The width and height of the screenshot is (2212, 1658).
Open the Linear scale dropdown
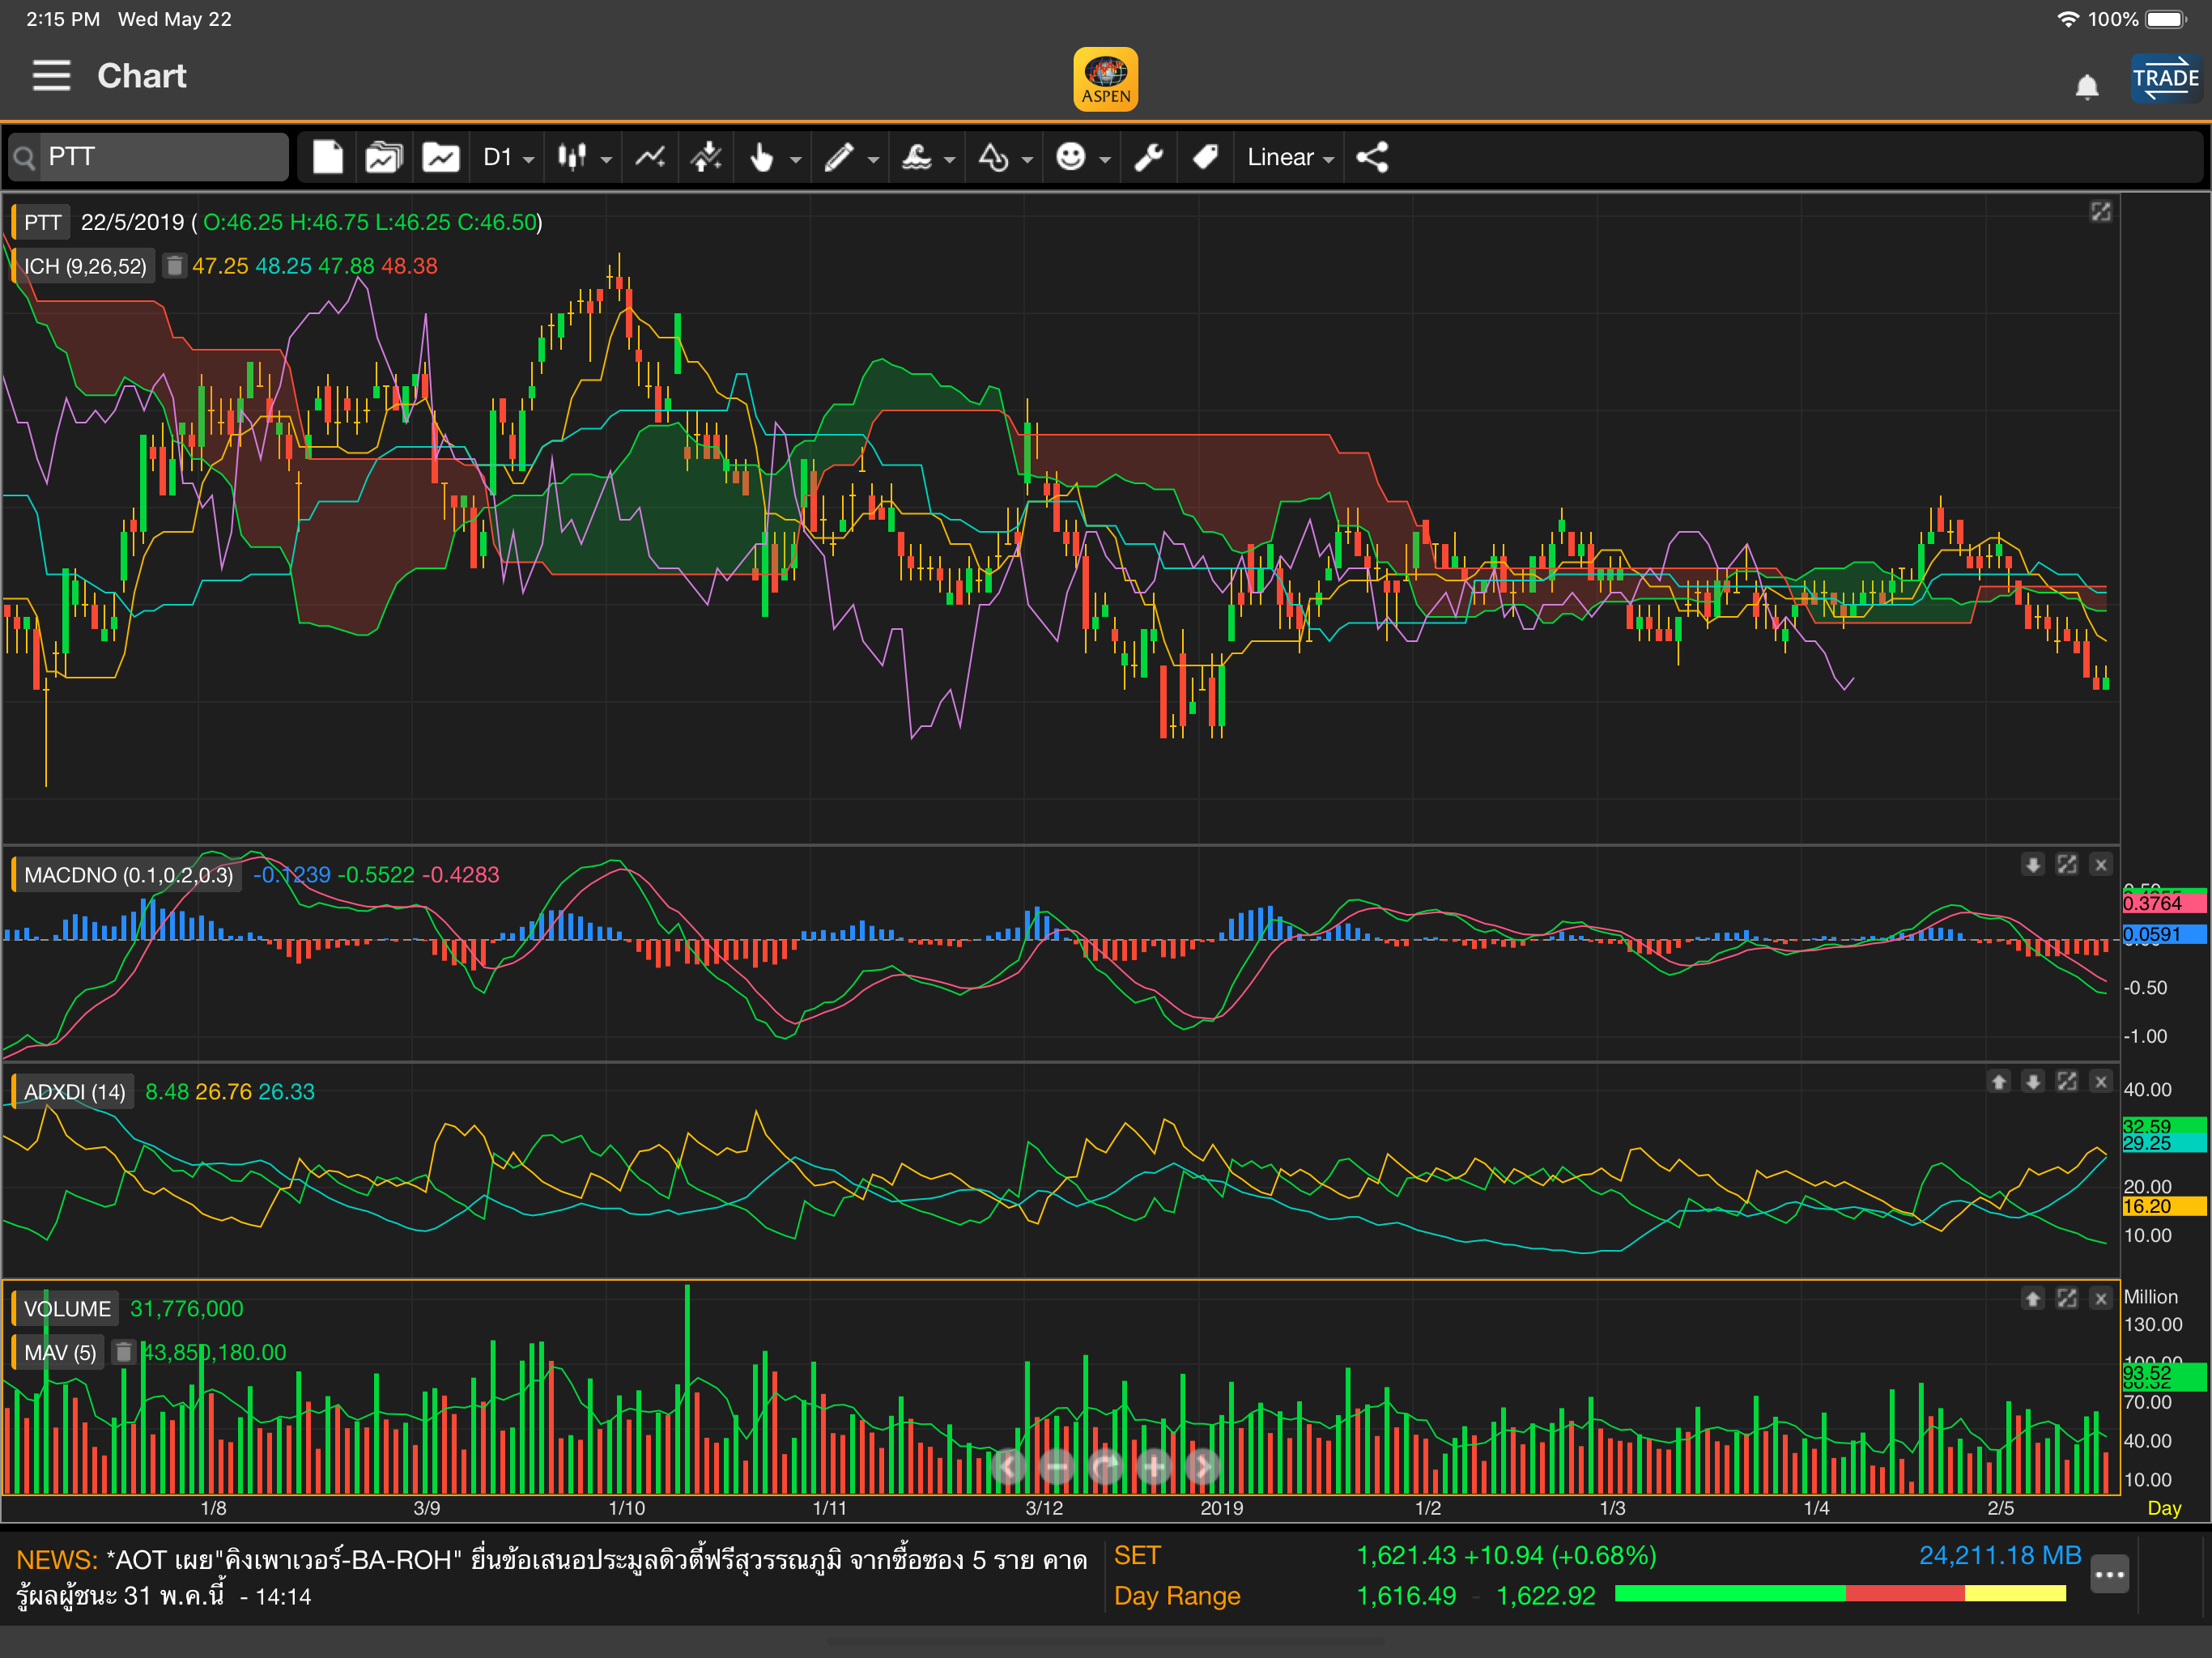1290,157
